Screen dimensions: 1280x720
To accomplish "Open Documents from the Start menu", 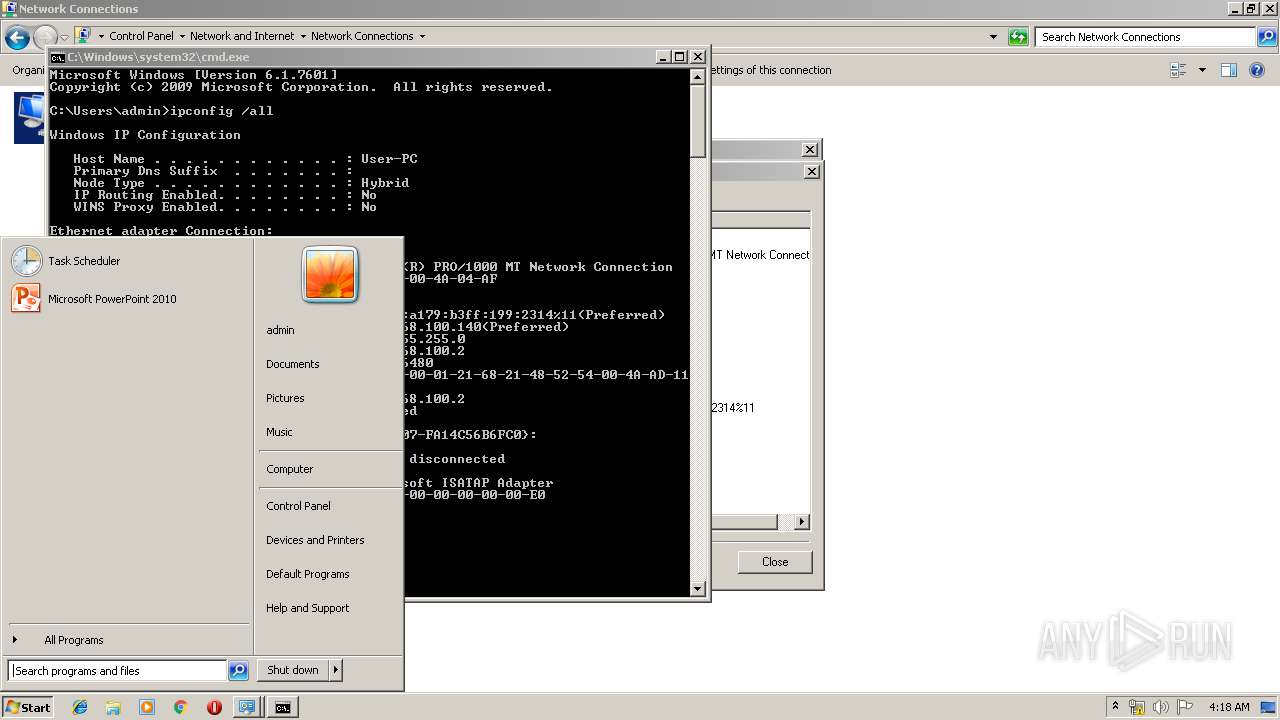I will (x=293, y=364).
